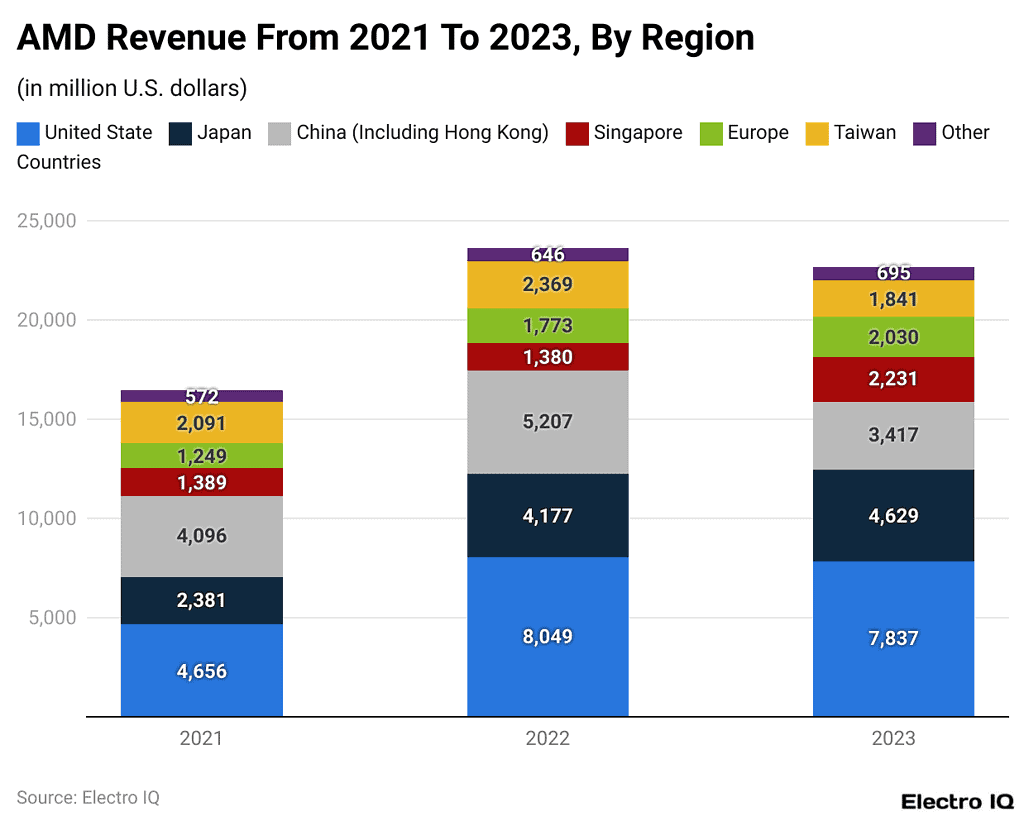The height and width of the screenshot is (826, 1024).
Task: Select the 'Taiwan' legend label
Action: [865, 133]
